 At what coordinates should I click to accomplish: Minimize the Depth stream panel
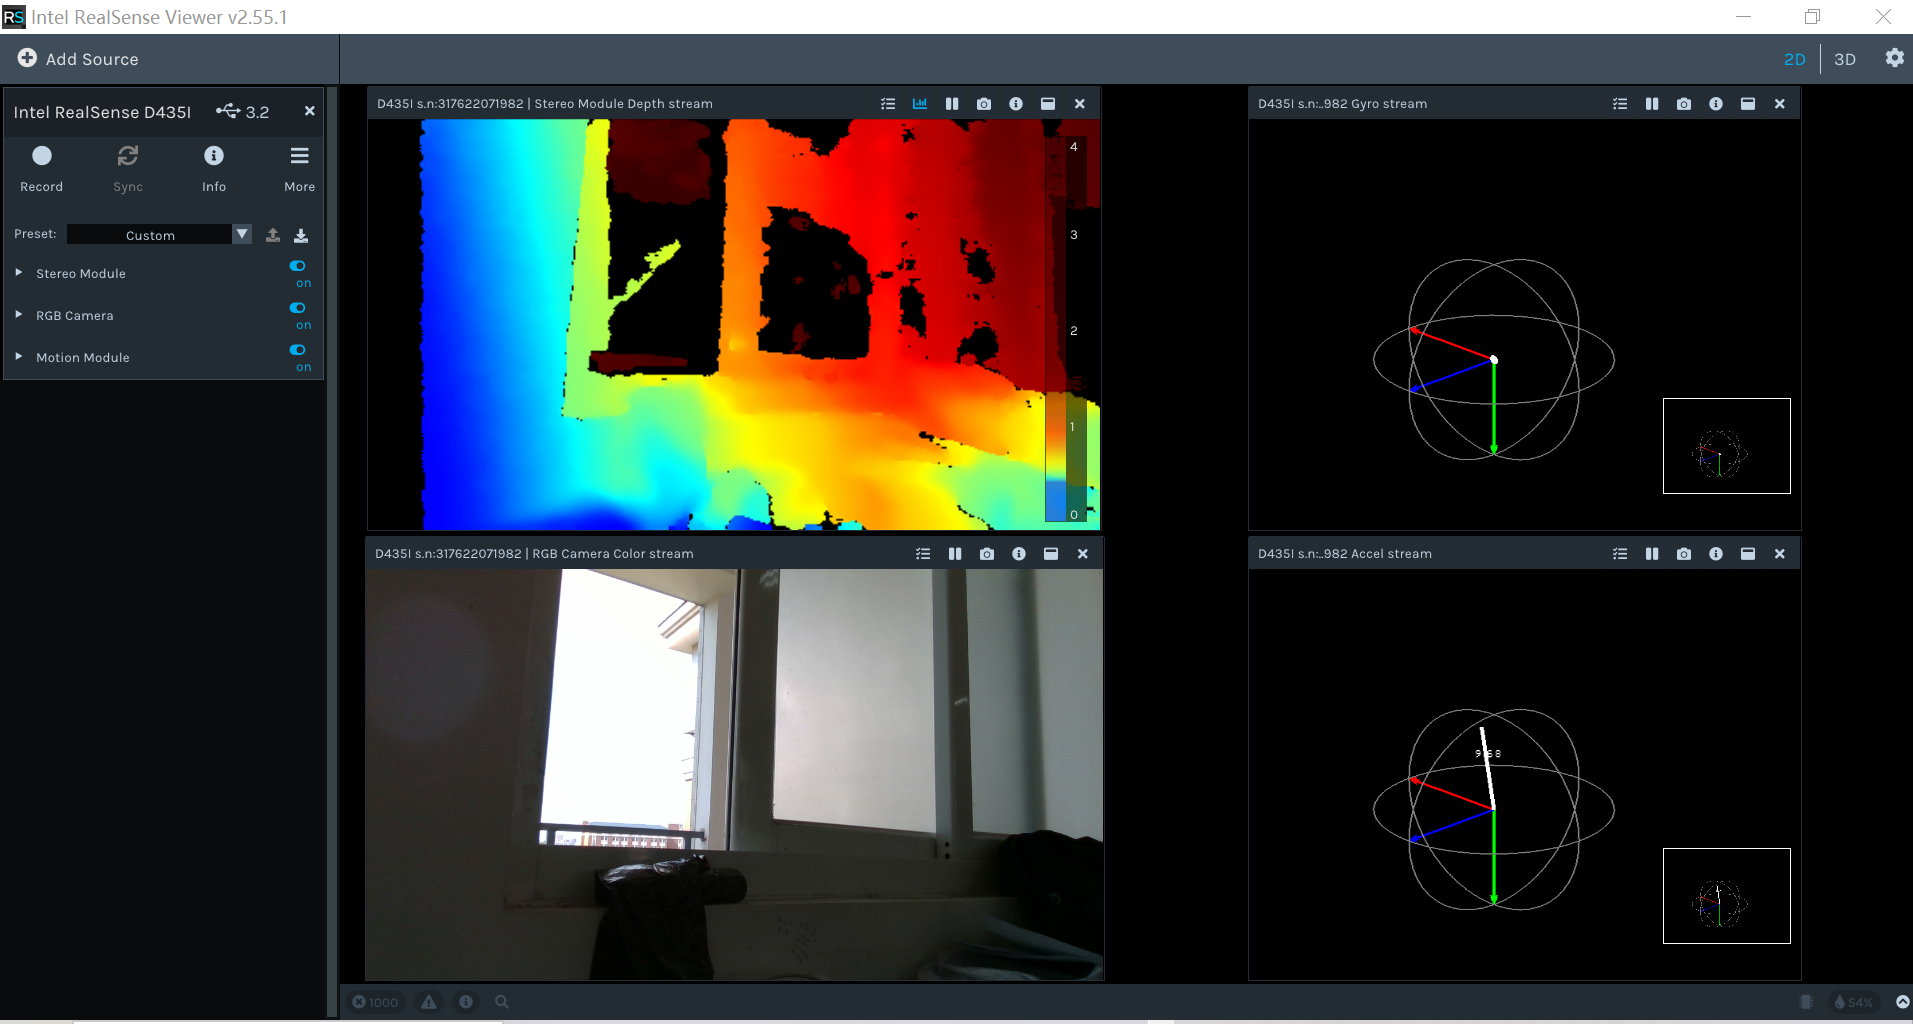click(x=1048, y=104)
